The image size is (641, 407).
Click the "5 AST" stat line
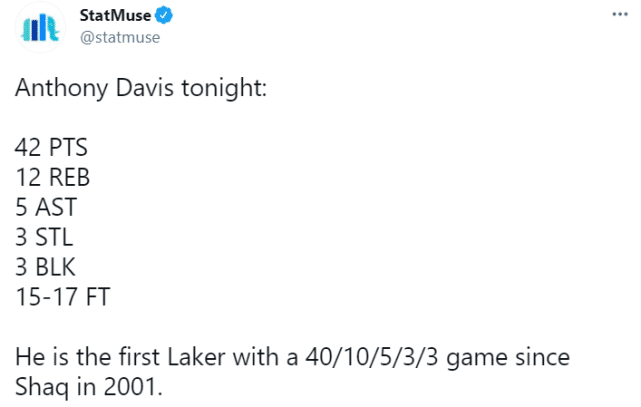coord(46,208)
